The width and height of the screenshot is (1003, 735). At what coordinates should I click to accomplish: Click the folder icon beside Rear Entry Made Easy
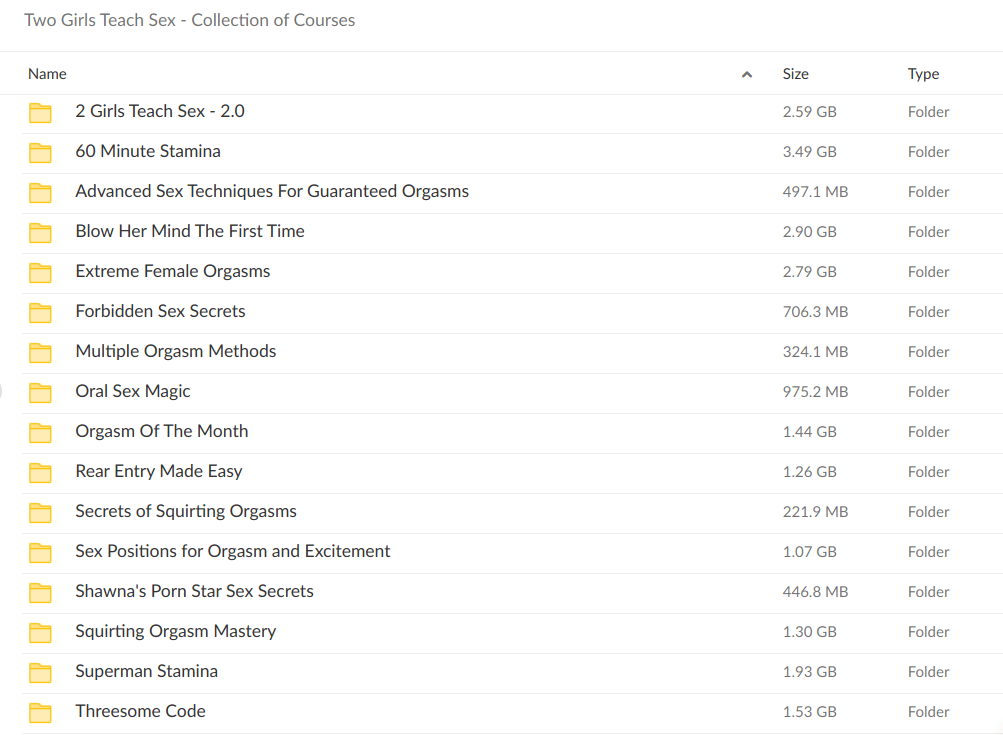pyautogui.click(x=40, y=472)
